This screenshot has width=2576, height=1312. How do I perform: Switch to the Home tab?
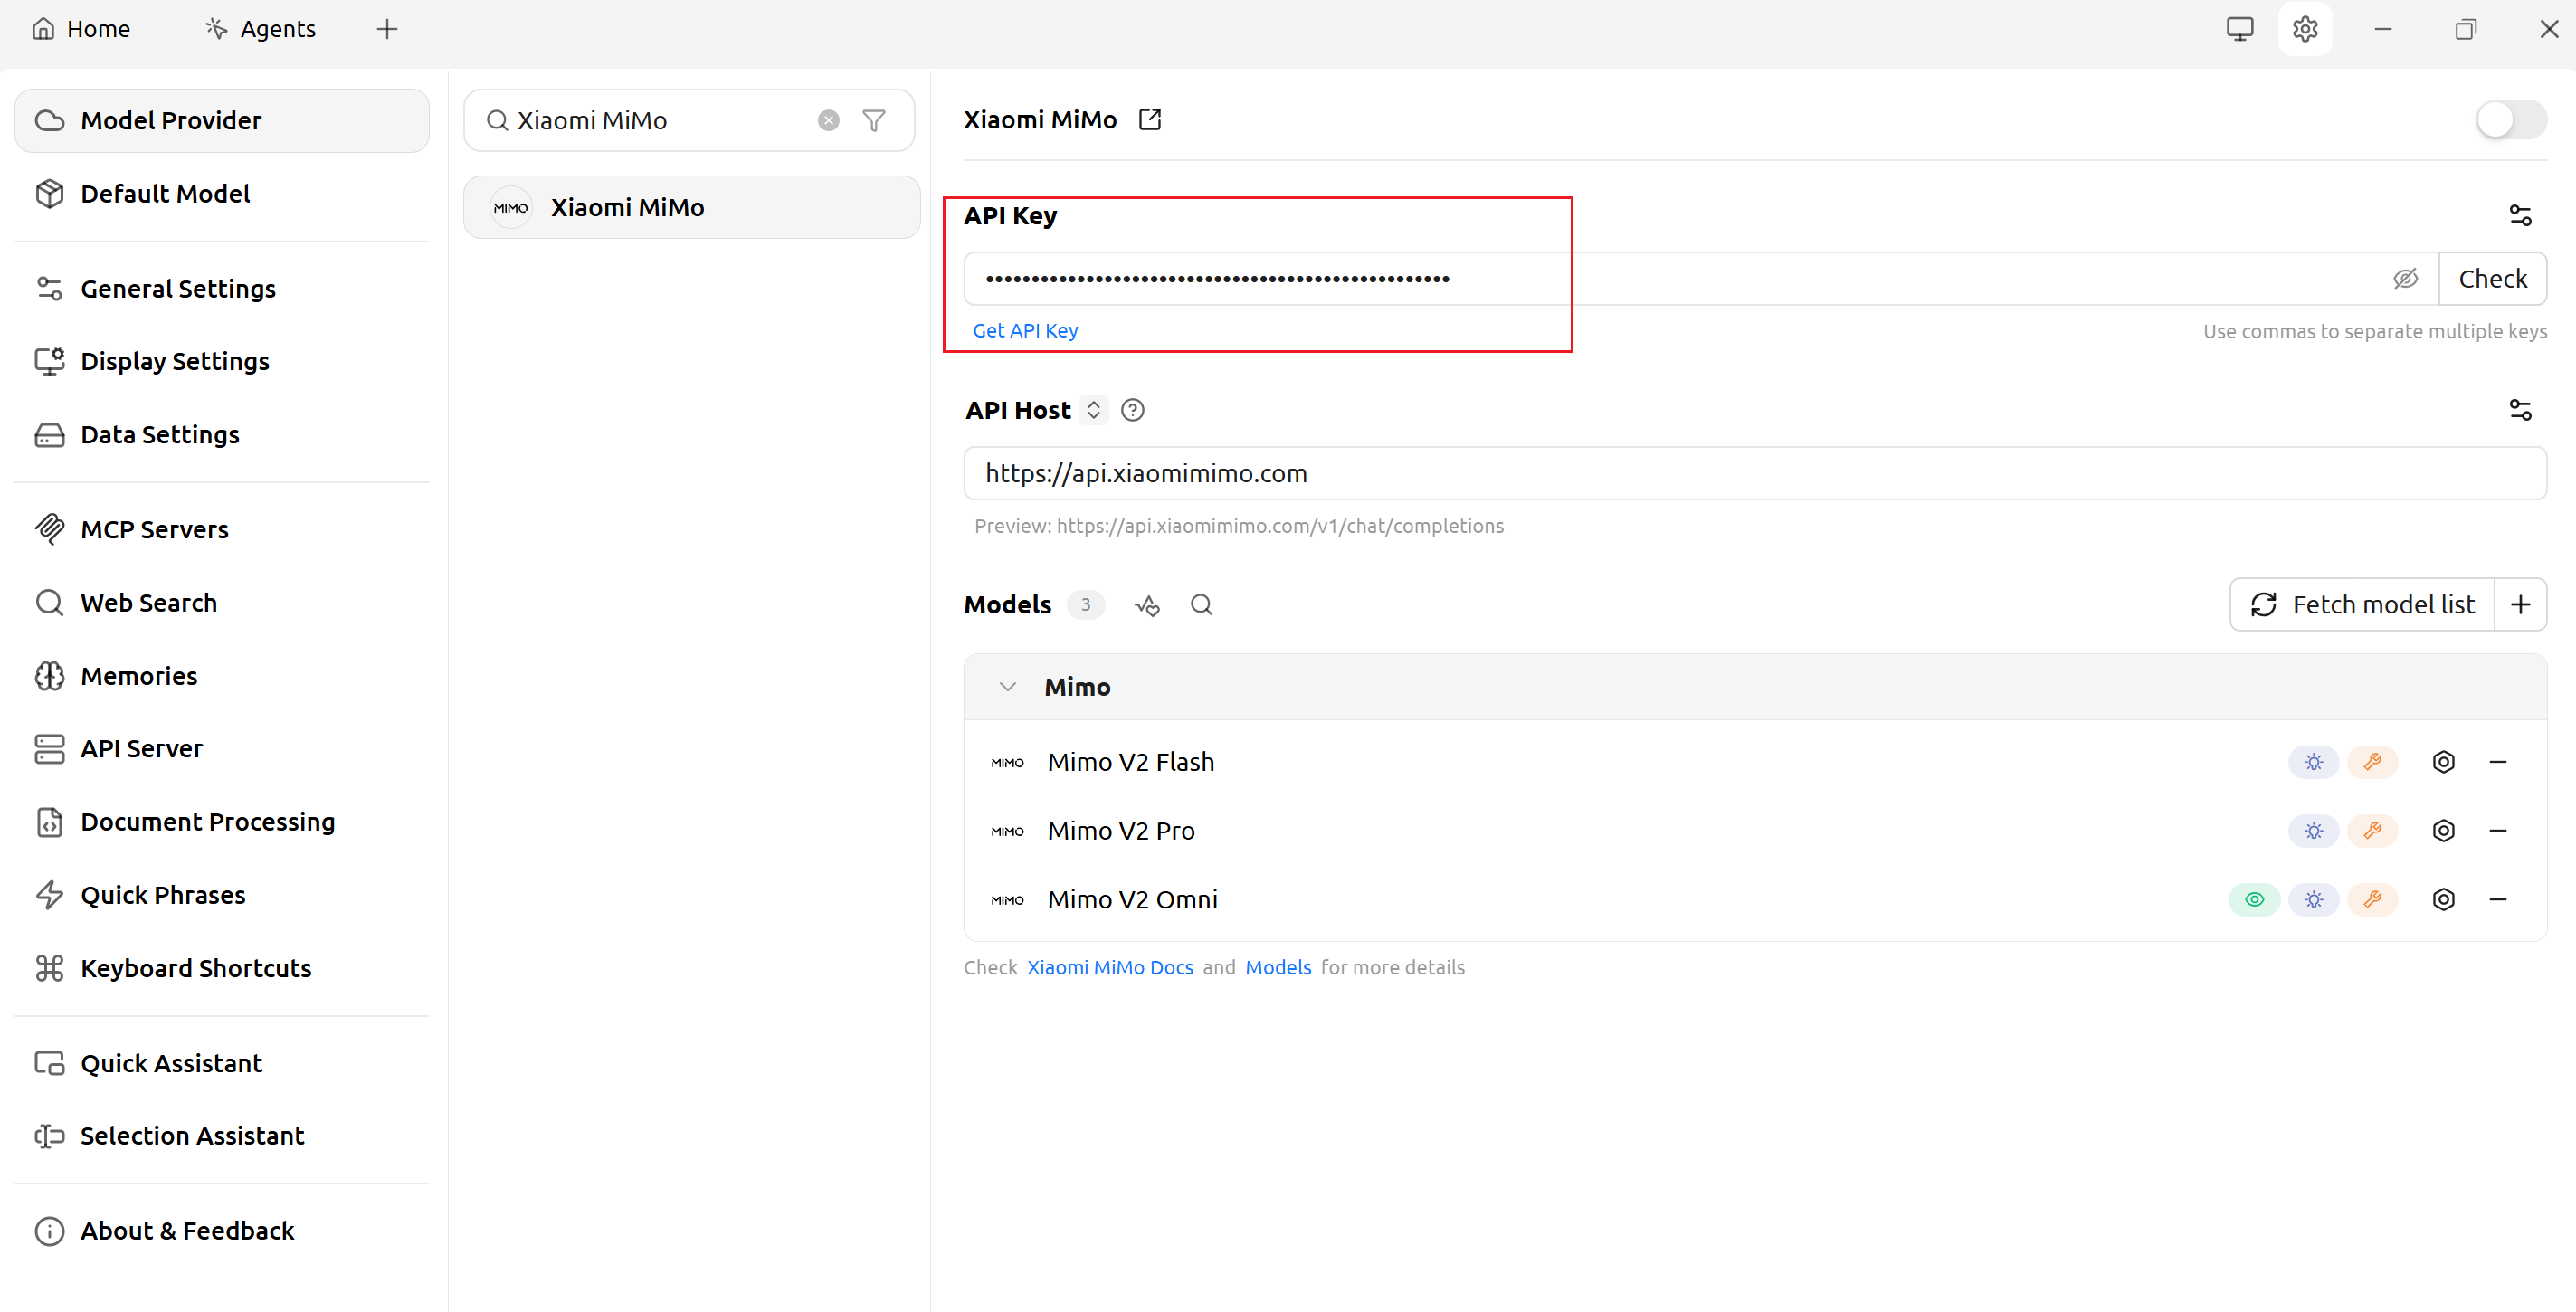[x=81, y=29]
